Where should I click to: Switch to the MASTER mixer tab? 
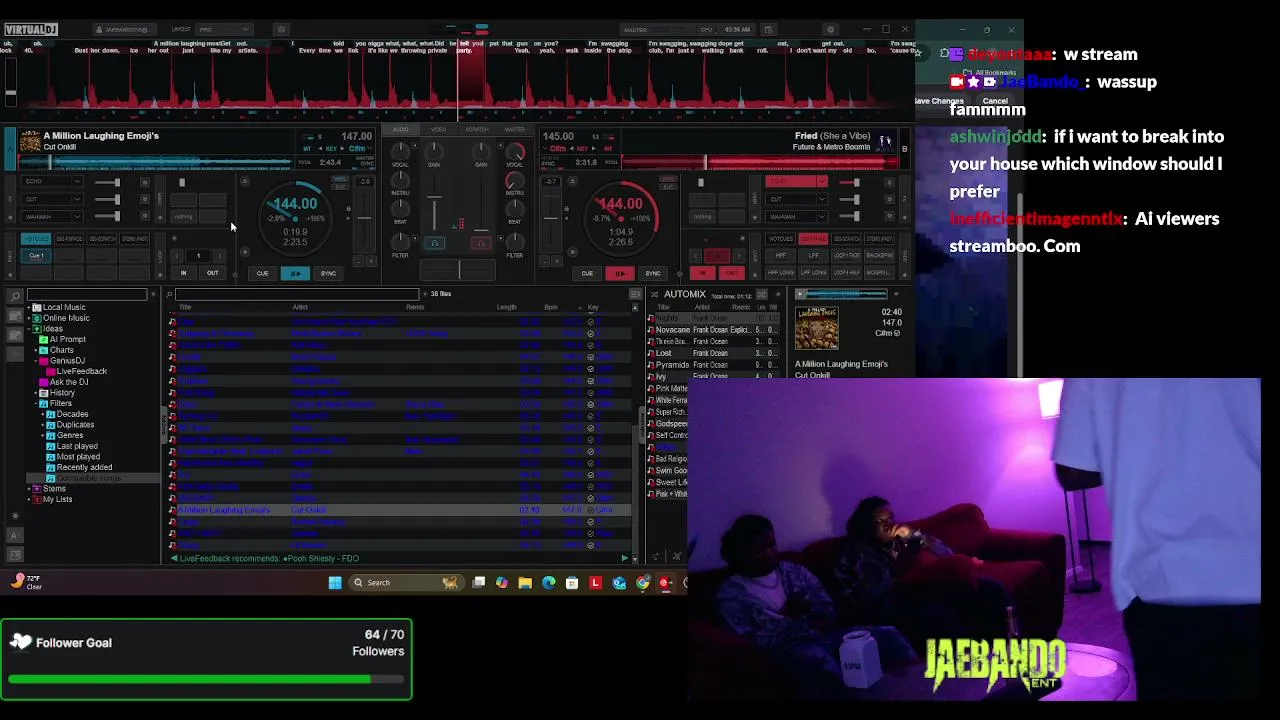(515, 129)
